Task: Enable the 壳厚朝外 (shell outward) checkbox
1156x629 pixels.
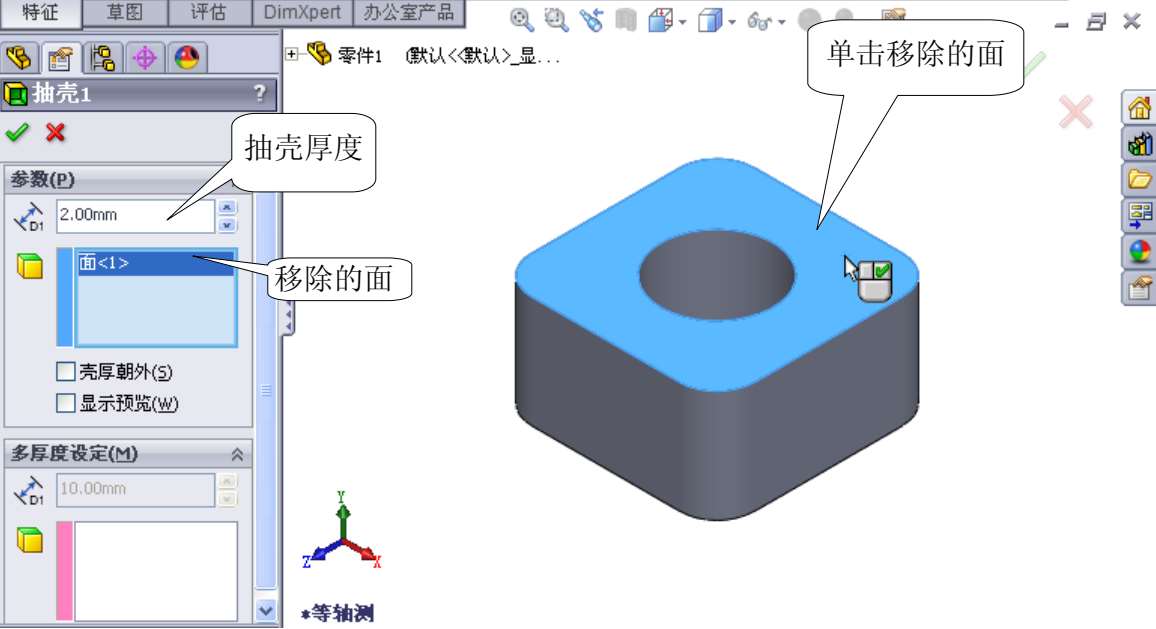Action: point(66,373)
